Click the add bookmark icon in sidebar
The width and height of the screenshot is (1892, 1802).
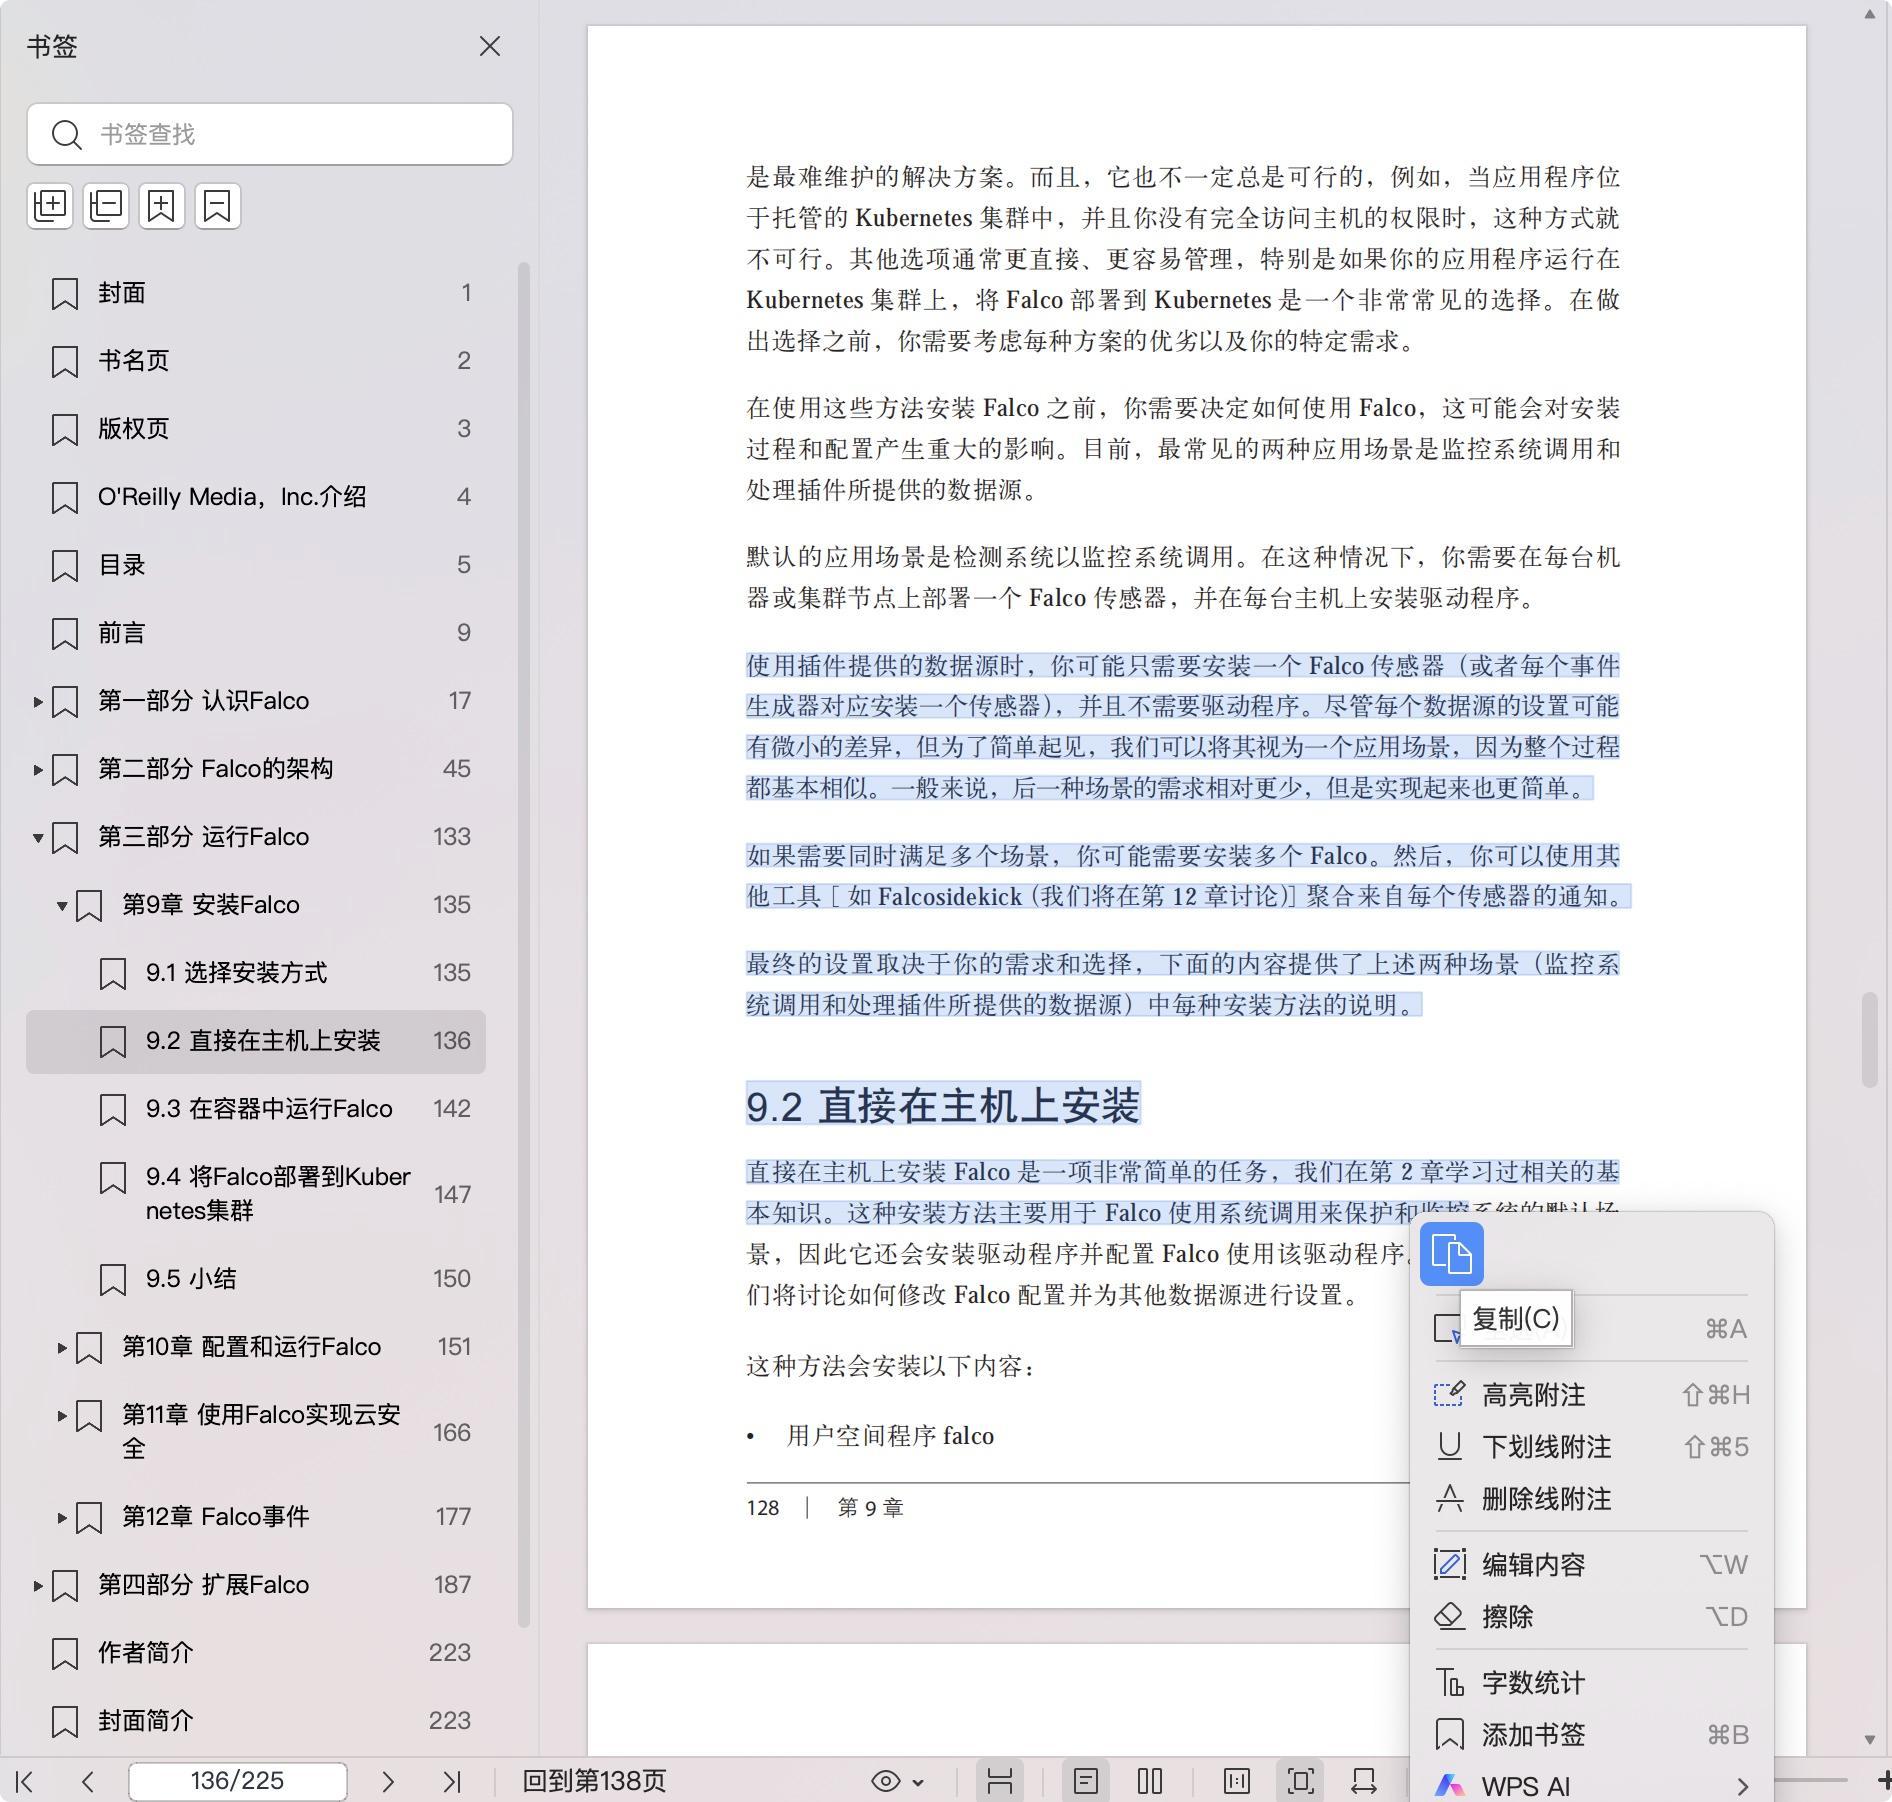pos(162,206)
